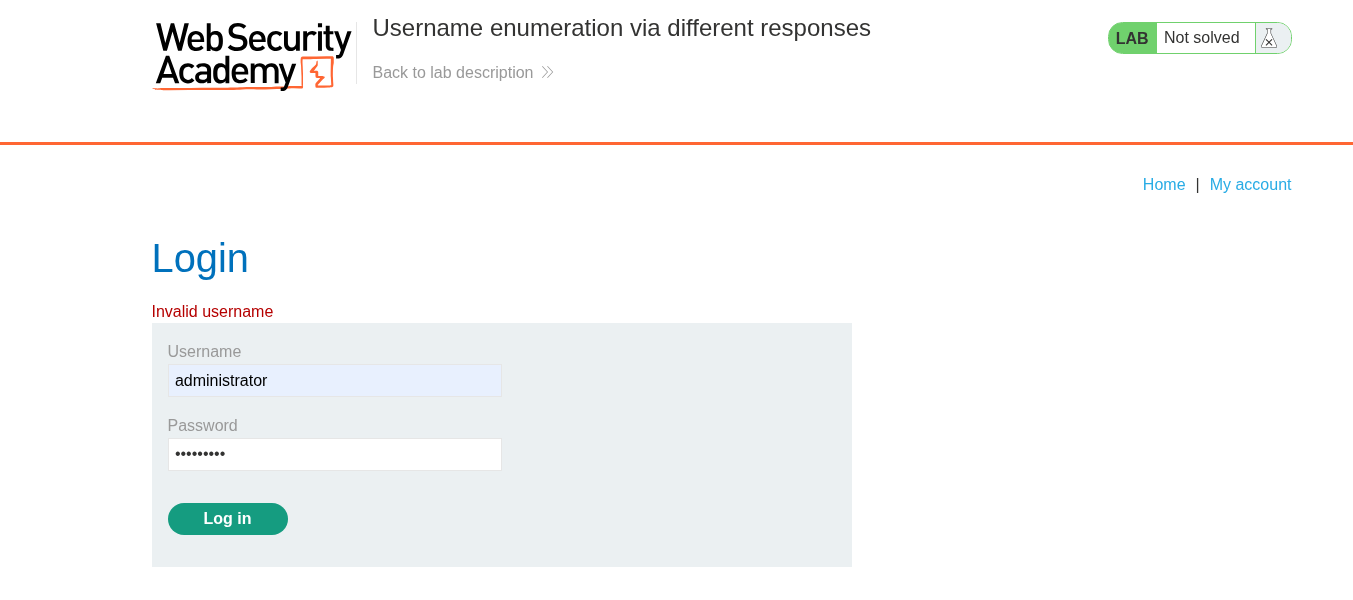Click the orange lightning bolt in logo
Image resolution: width=1353 pixels, height=600 pixels.
tap(318, 73)
